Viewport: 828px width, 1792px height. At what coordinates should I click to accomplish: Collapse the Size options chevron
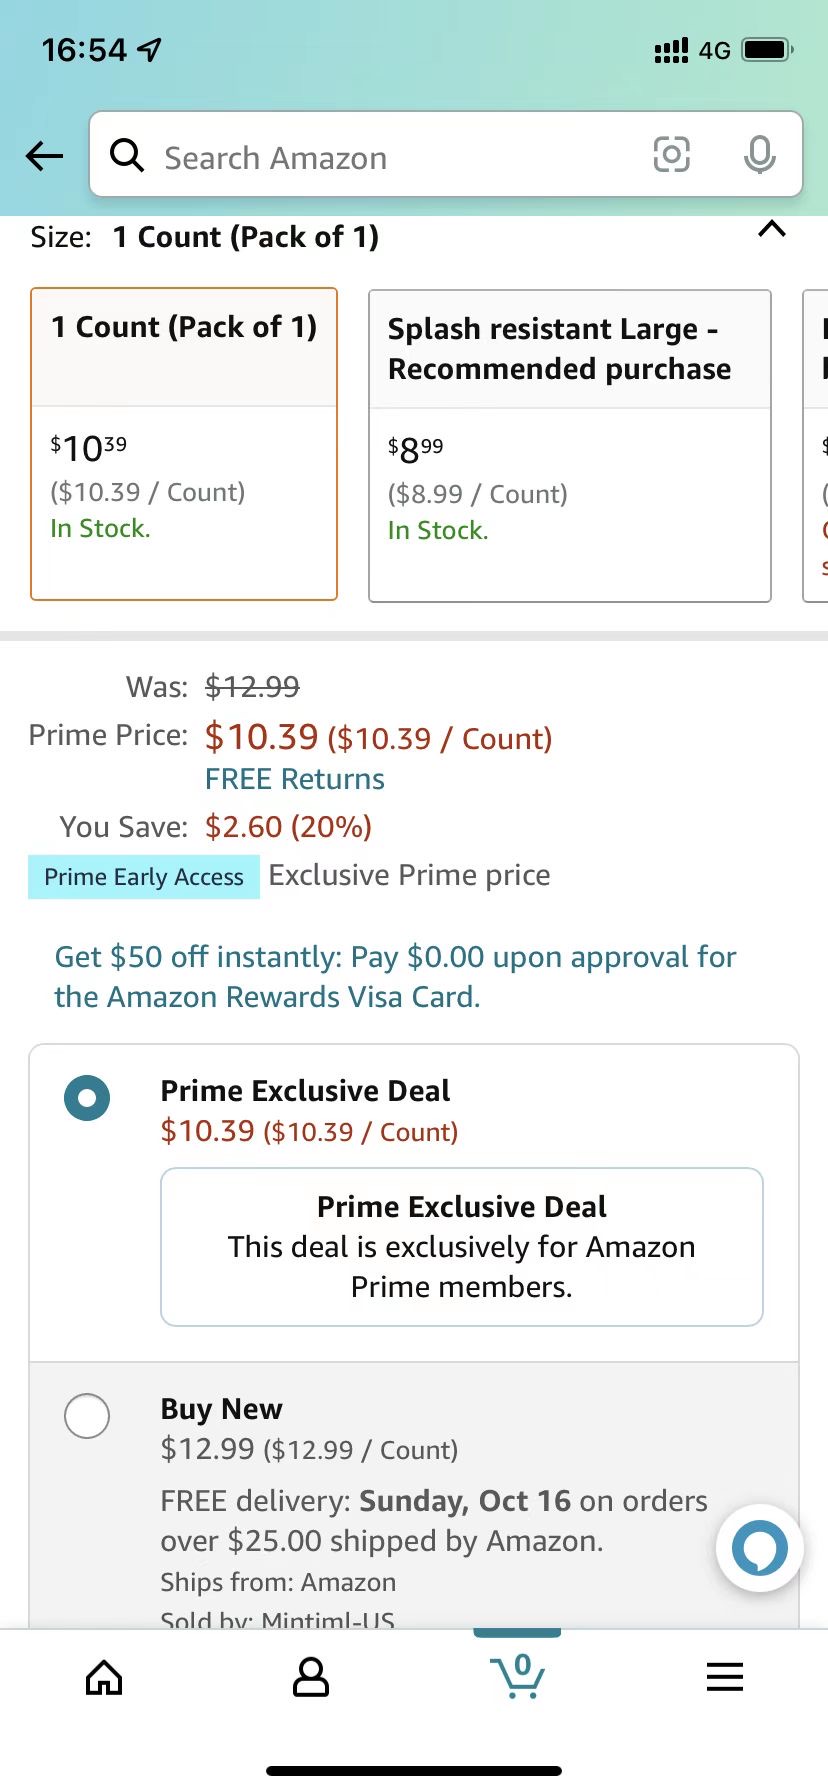point(772,230)
